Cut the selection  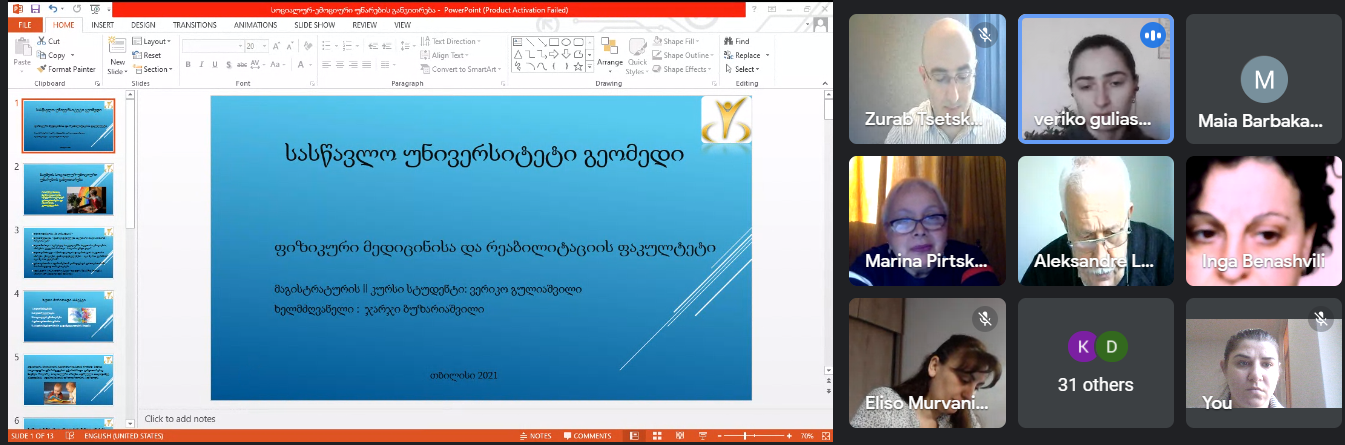(x=48, y=41)
